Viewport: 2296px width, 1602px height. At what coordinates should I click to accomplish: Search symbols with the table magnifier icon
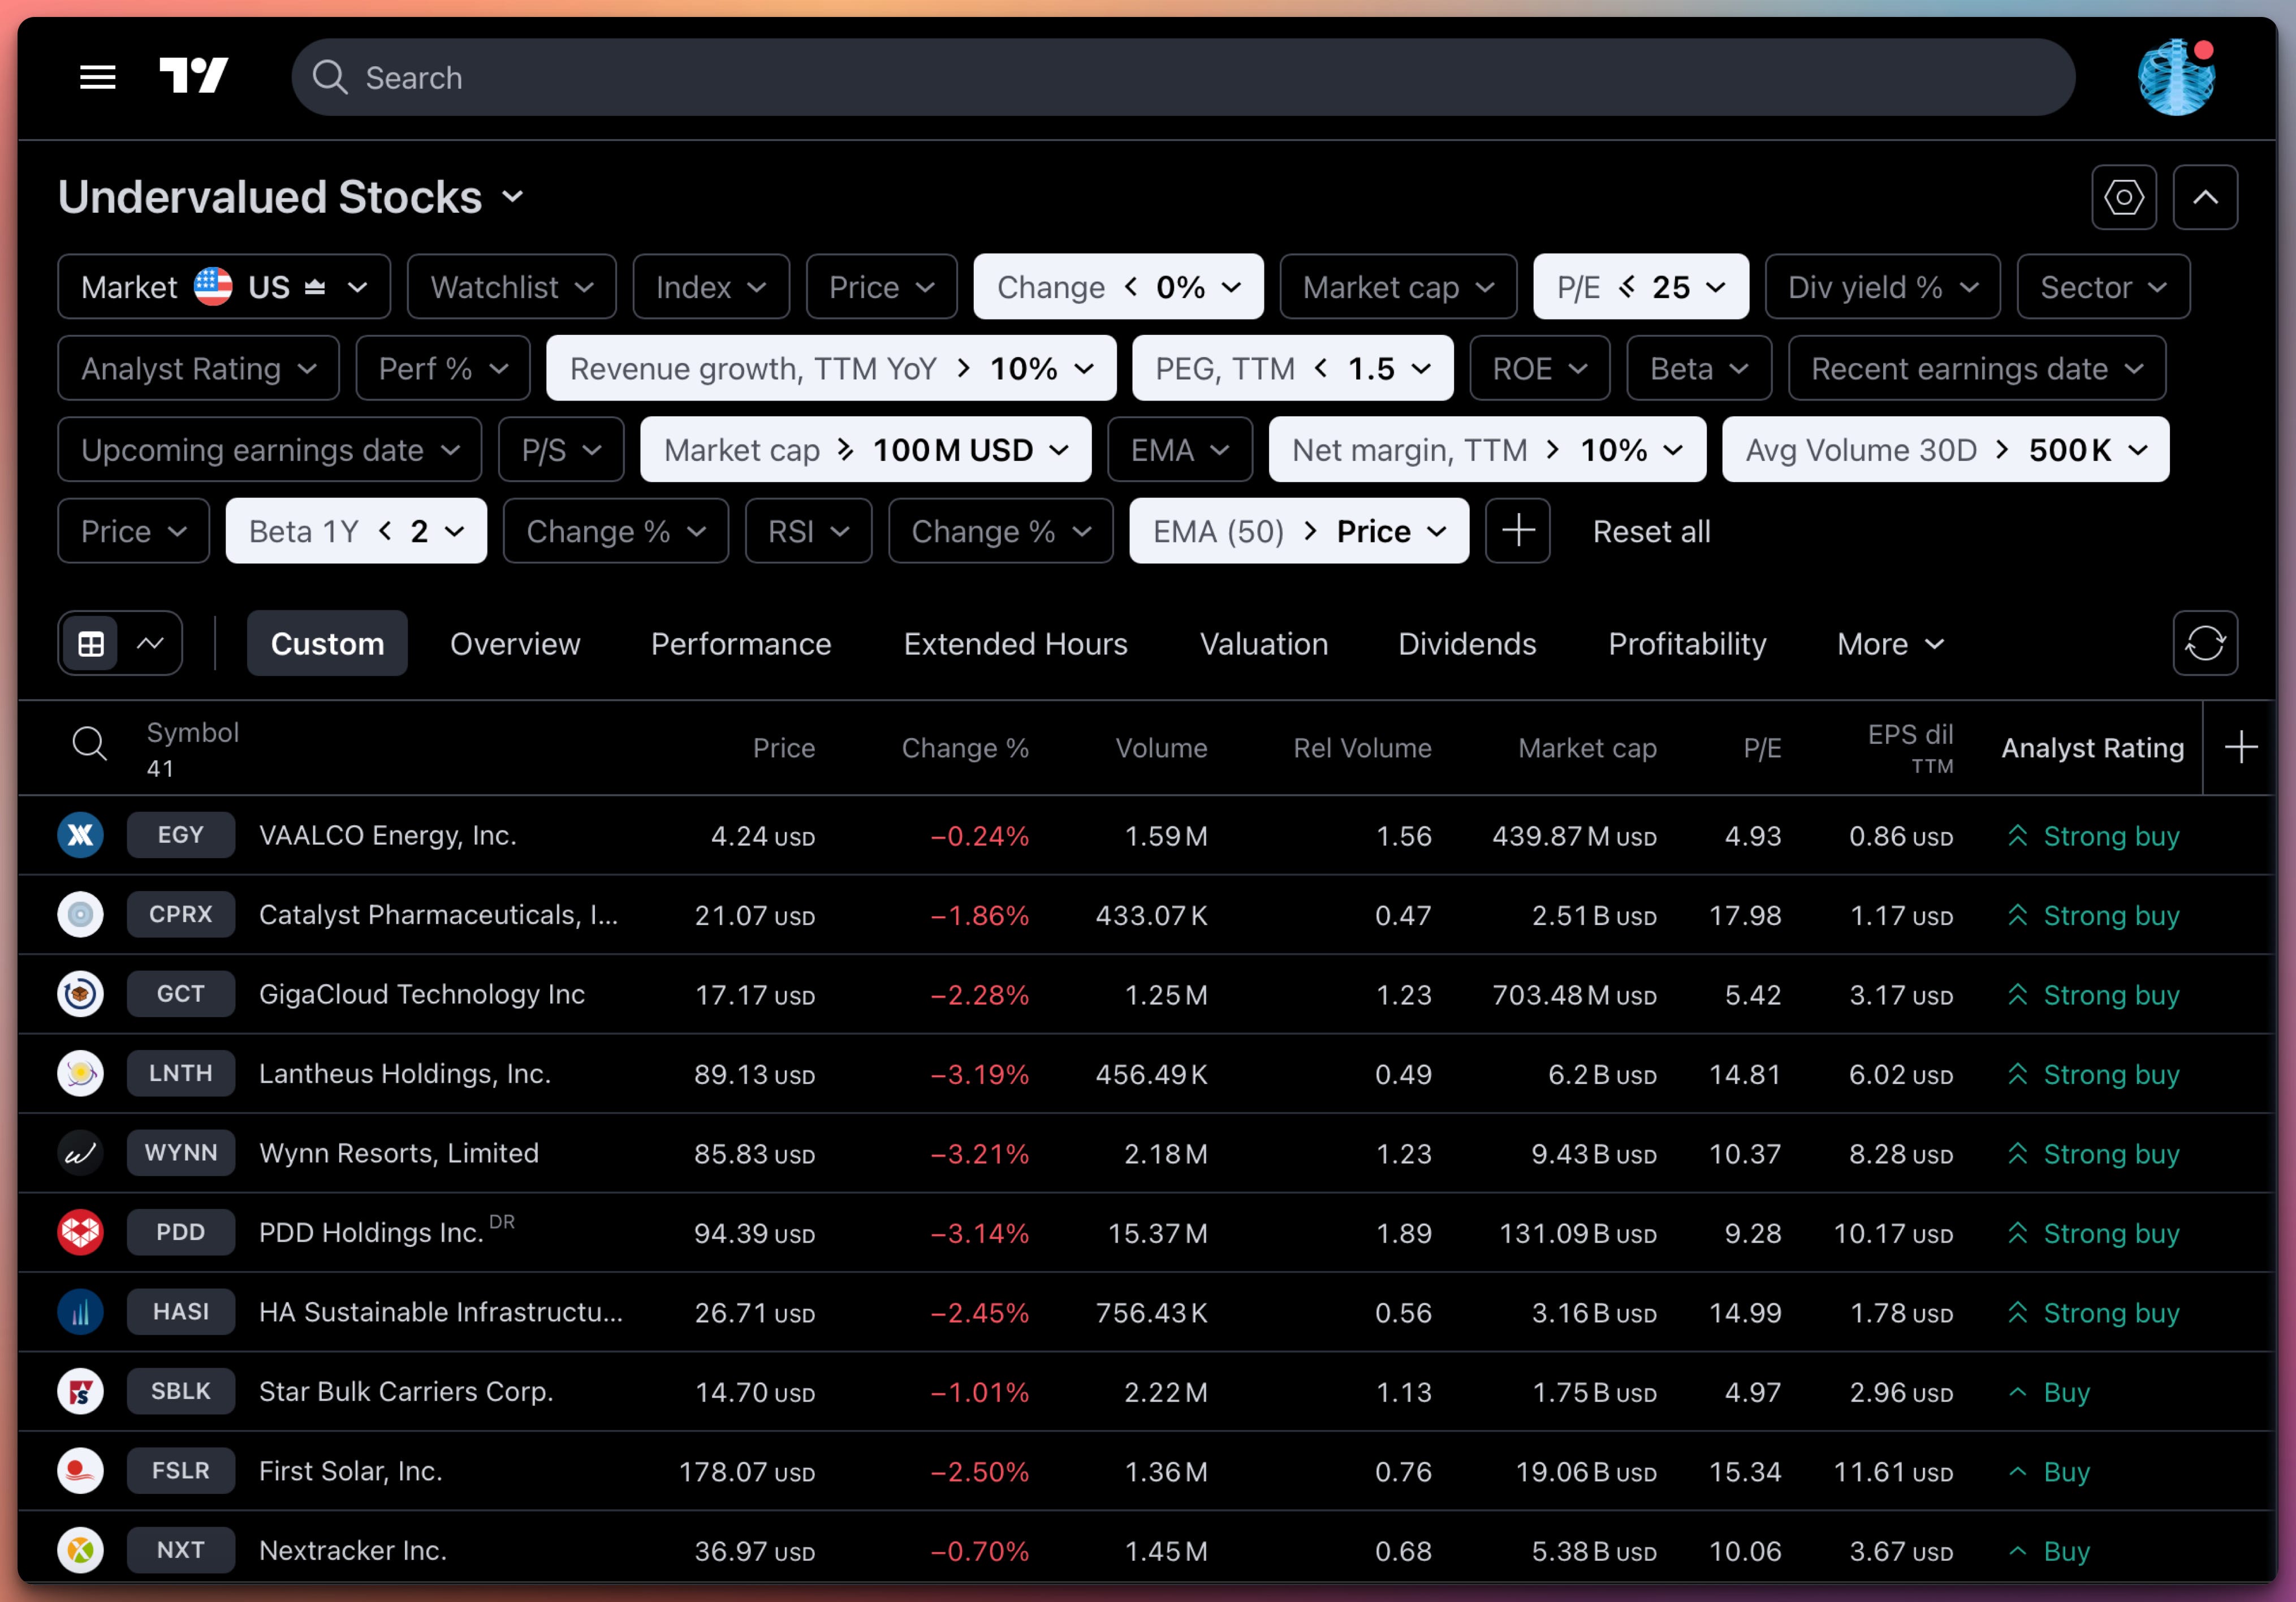point(89,743)
